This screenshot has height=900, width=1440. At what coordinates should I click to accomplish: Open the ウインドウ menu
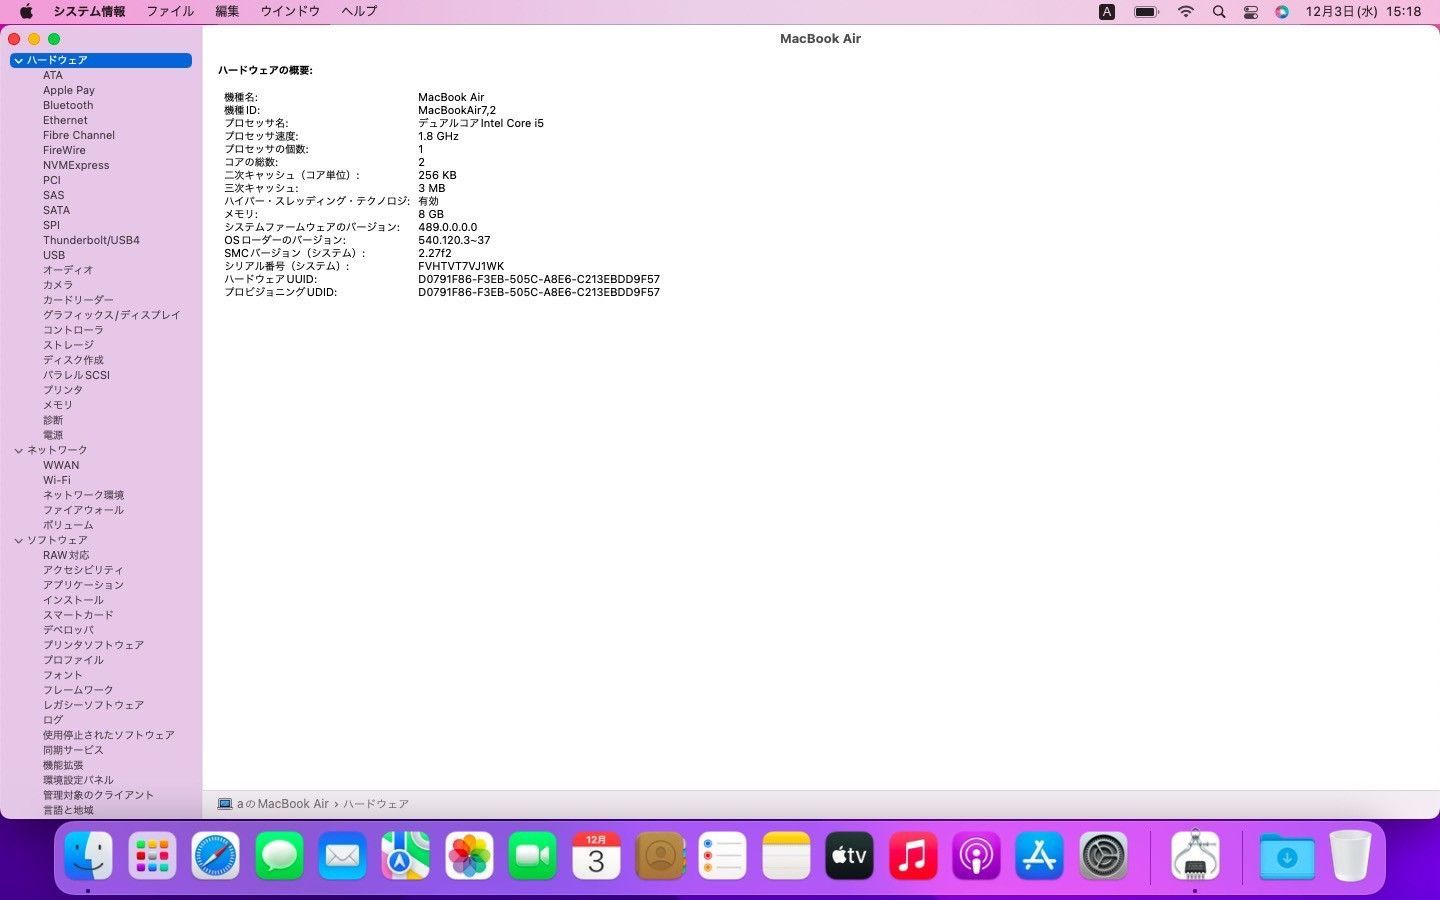click(x=290, y=12)
